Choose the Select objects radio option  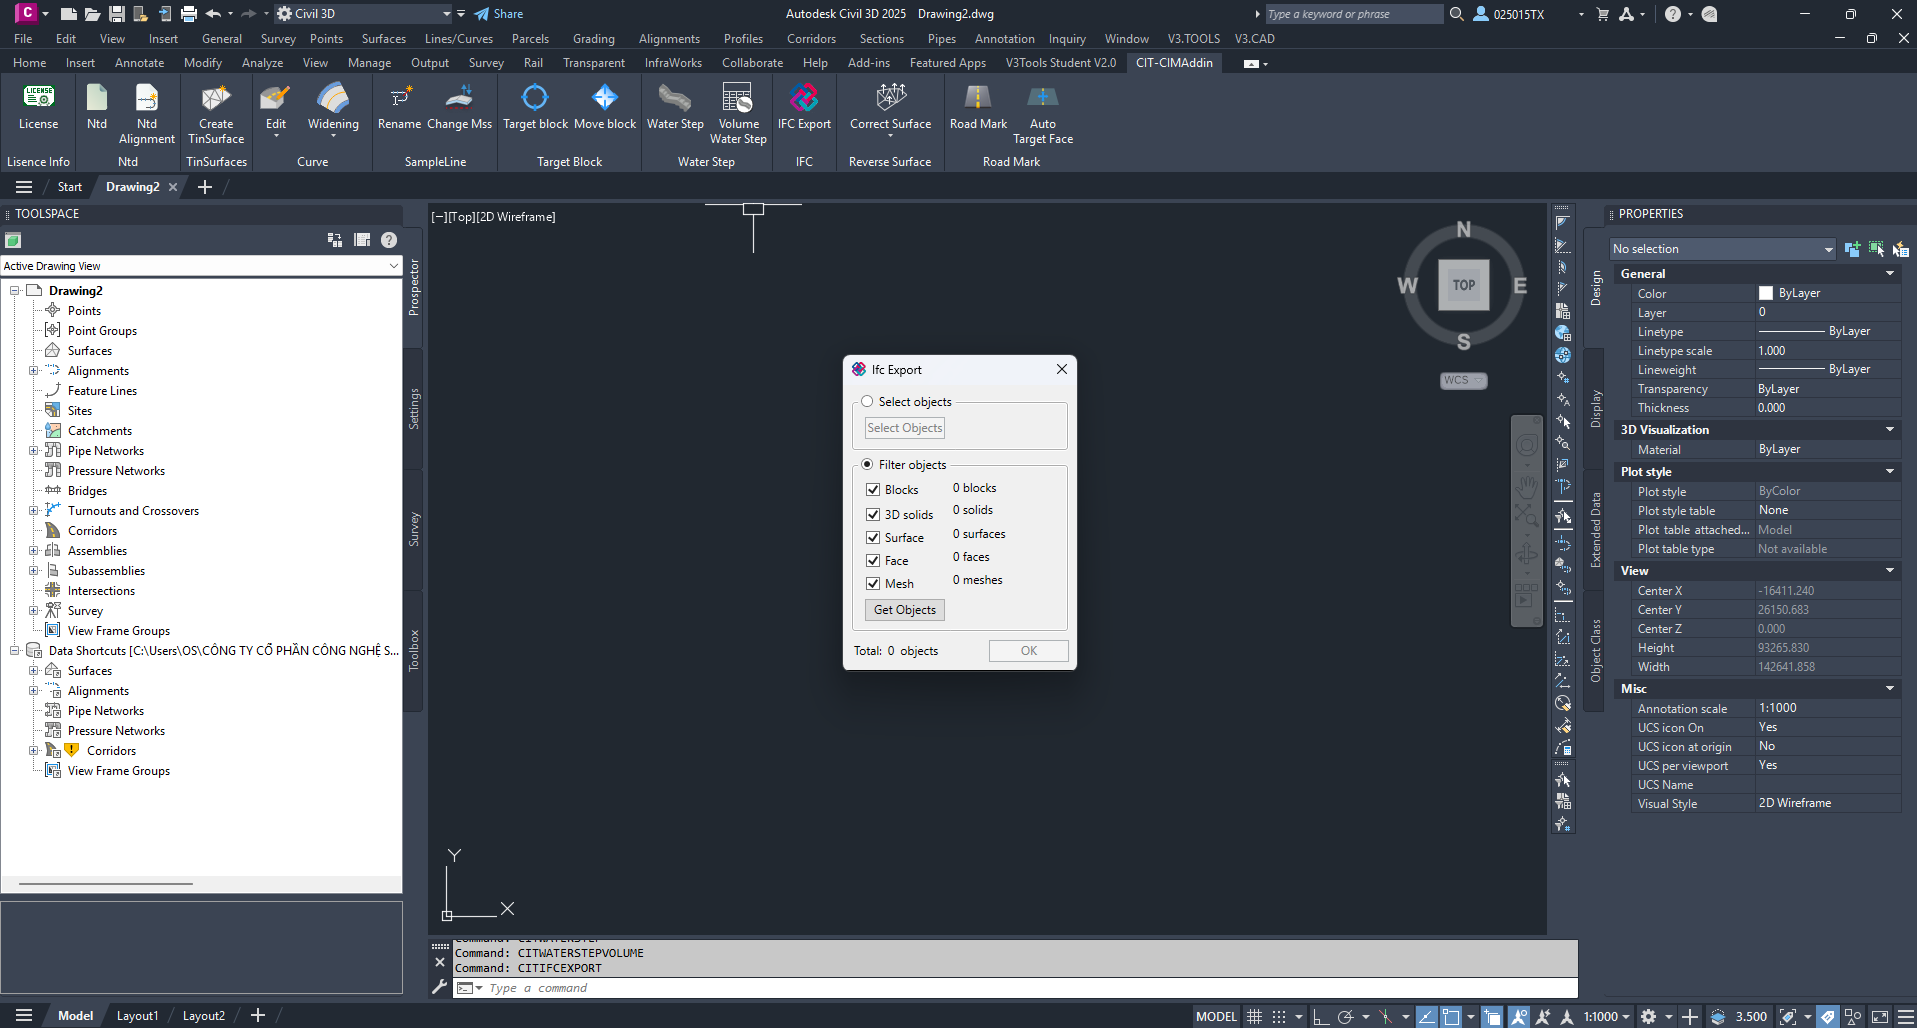click(867, 402)
